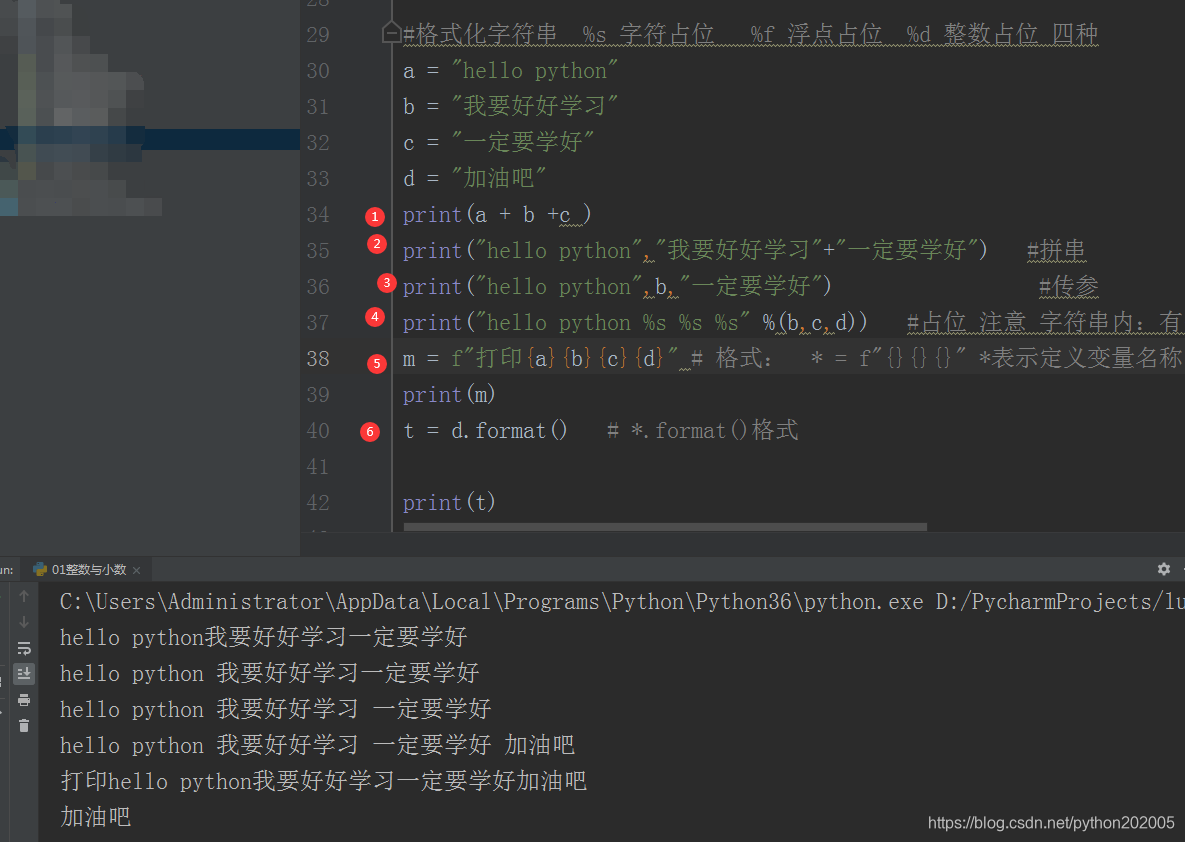The image size is (1185, 842).
Task: Click the f-string 'f"打印{a}{b}{c}{d}"' on line 38
Action: pyautogui.click(x=565, y=358)
